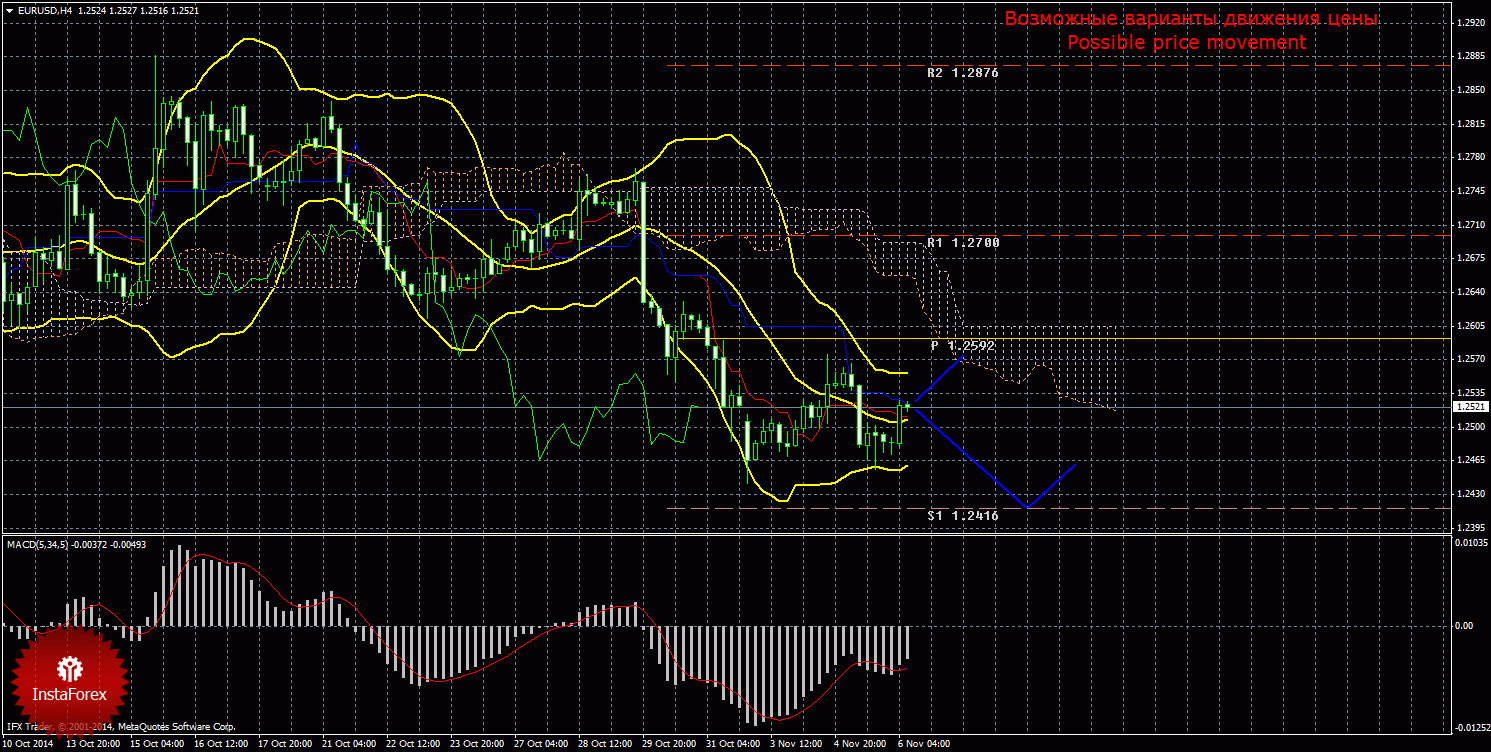Click the red Russian heading text

1191,19
